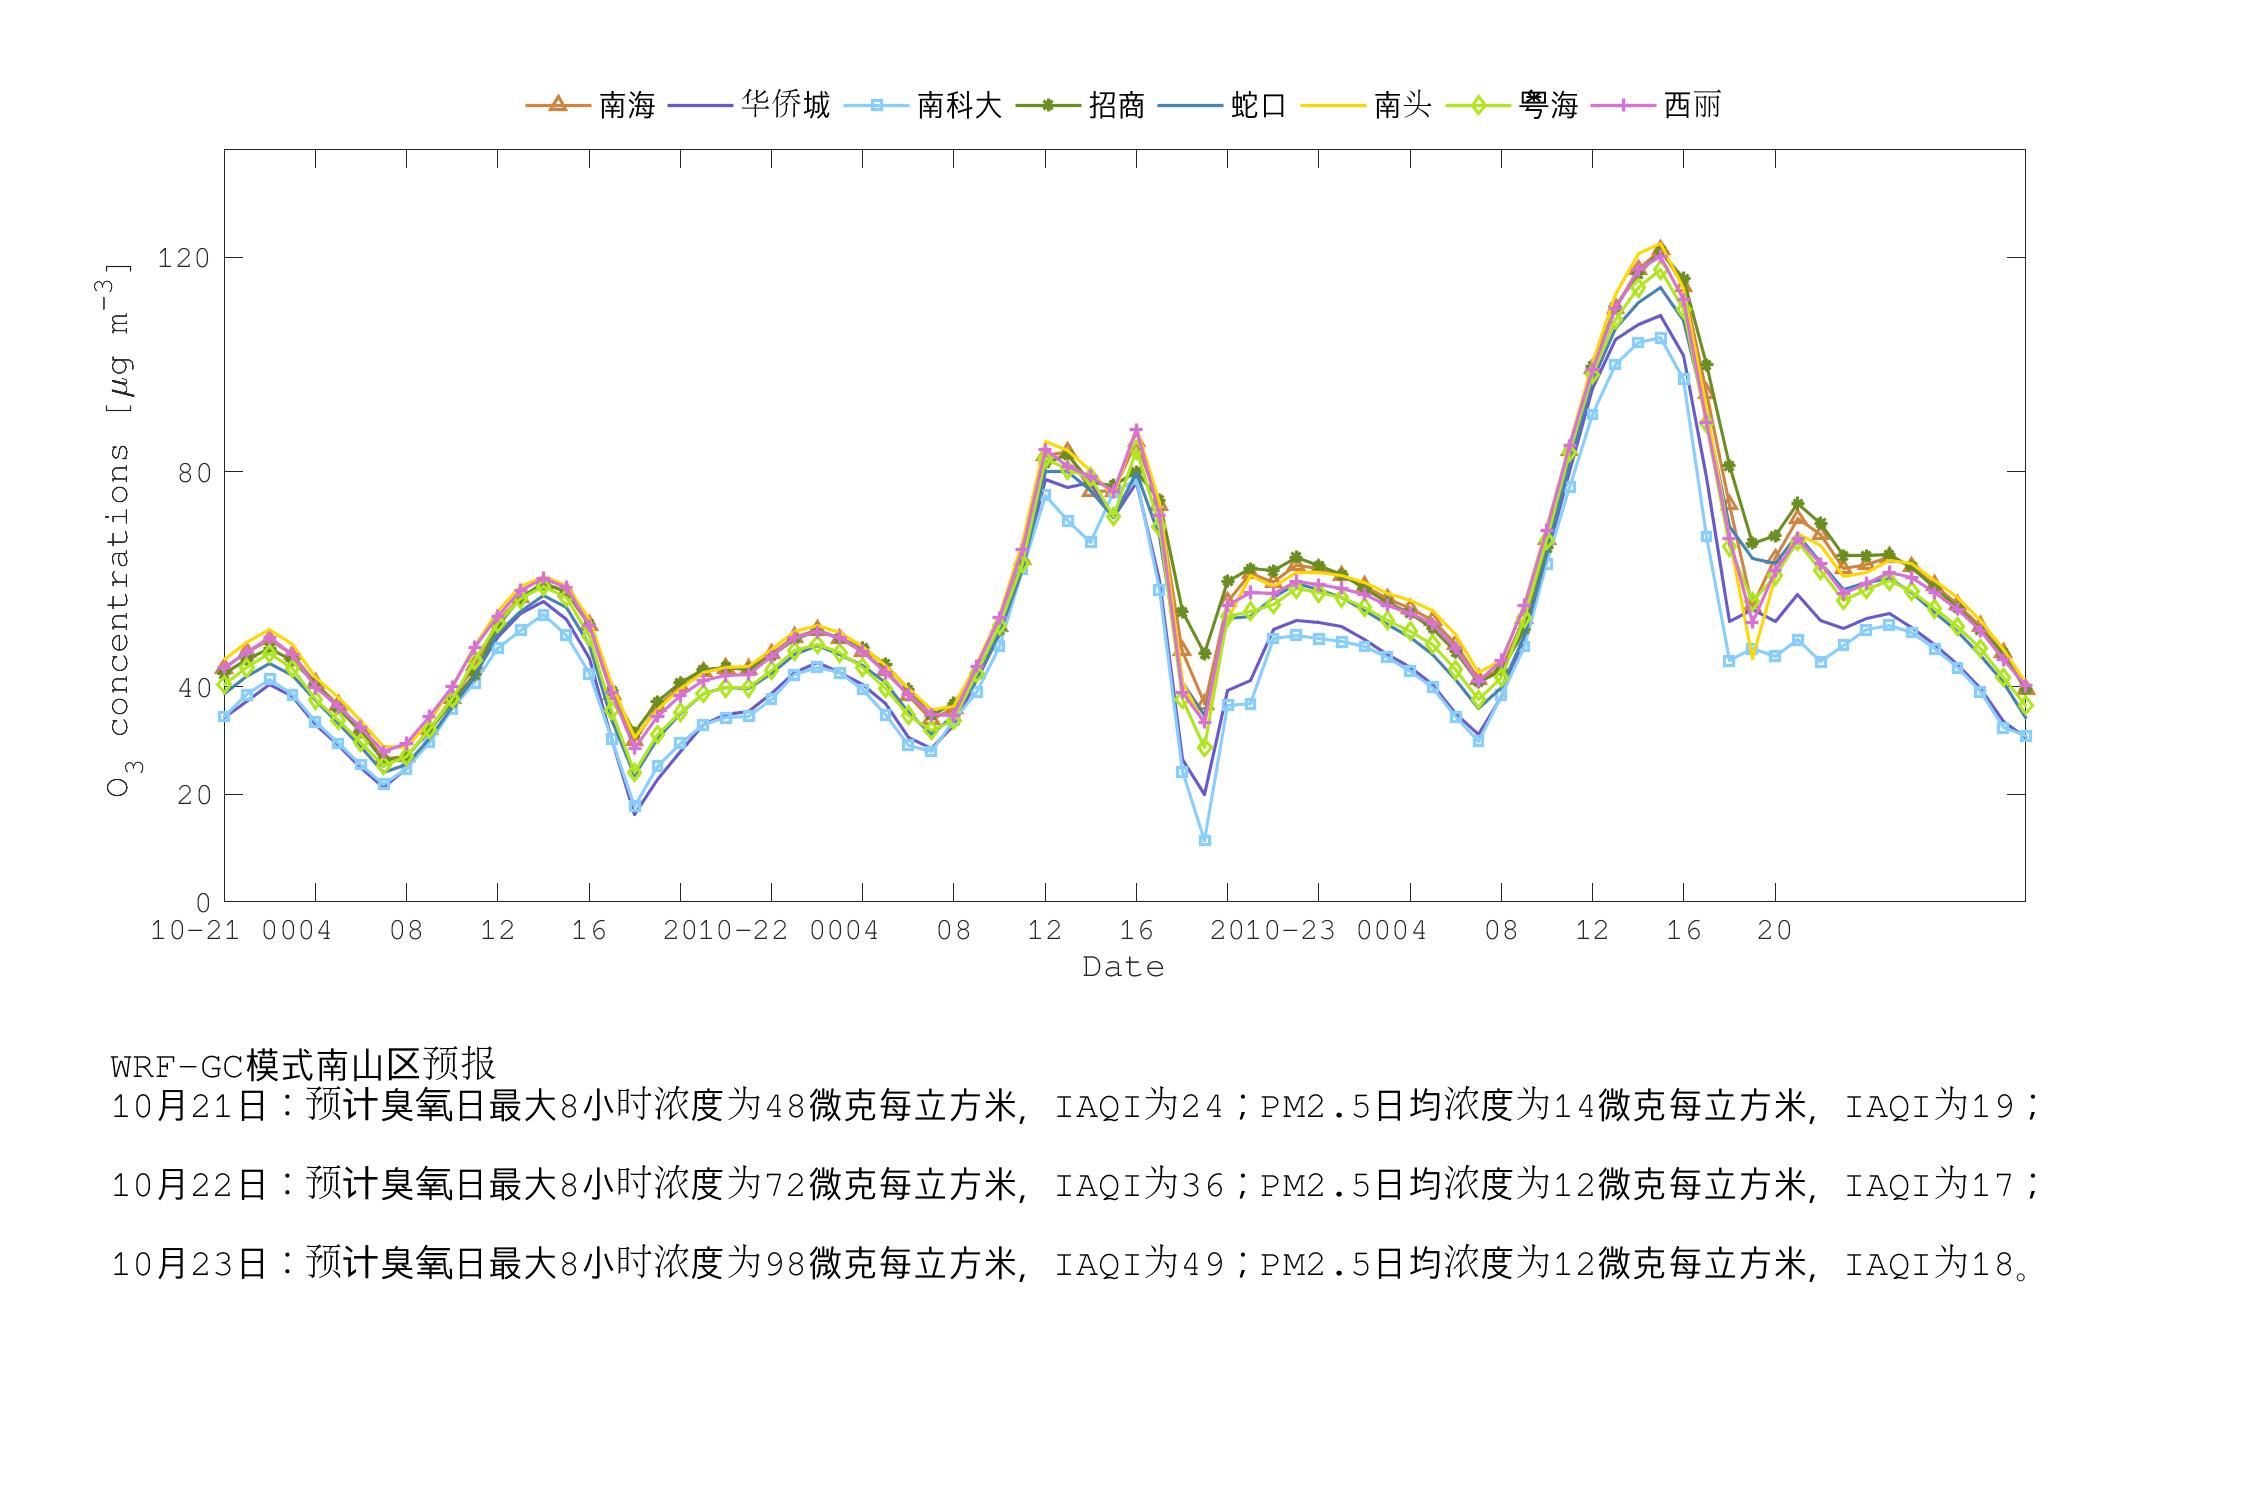Click the 招商 dark-green star legend marker
The image size is (2250, 1500).
(1048, 105)
